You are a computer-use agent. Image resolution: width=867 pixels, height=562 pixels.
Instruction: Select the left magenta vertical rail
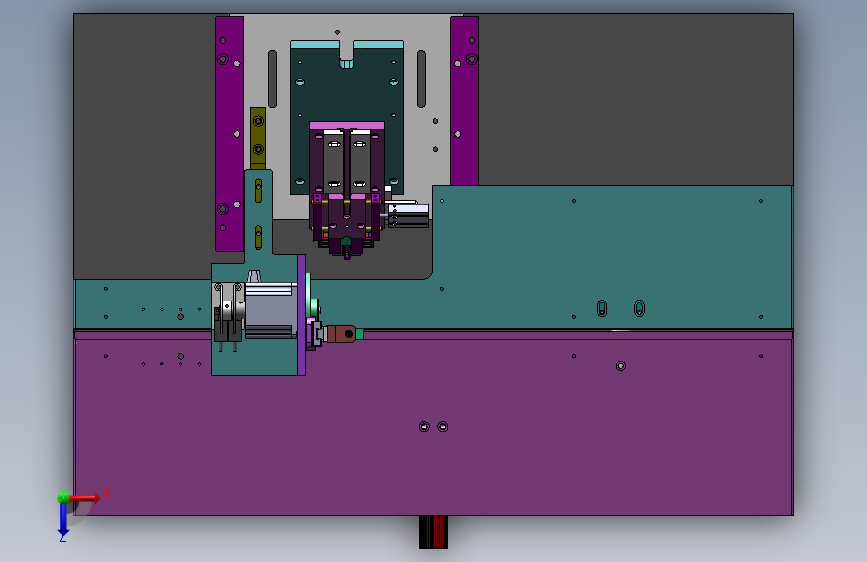tap(229, 134)
